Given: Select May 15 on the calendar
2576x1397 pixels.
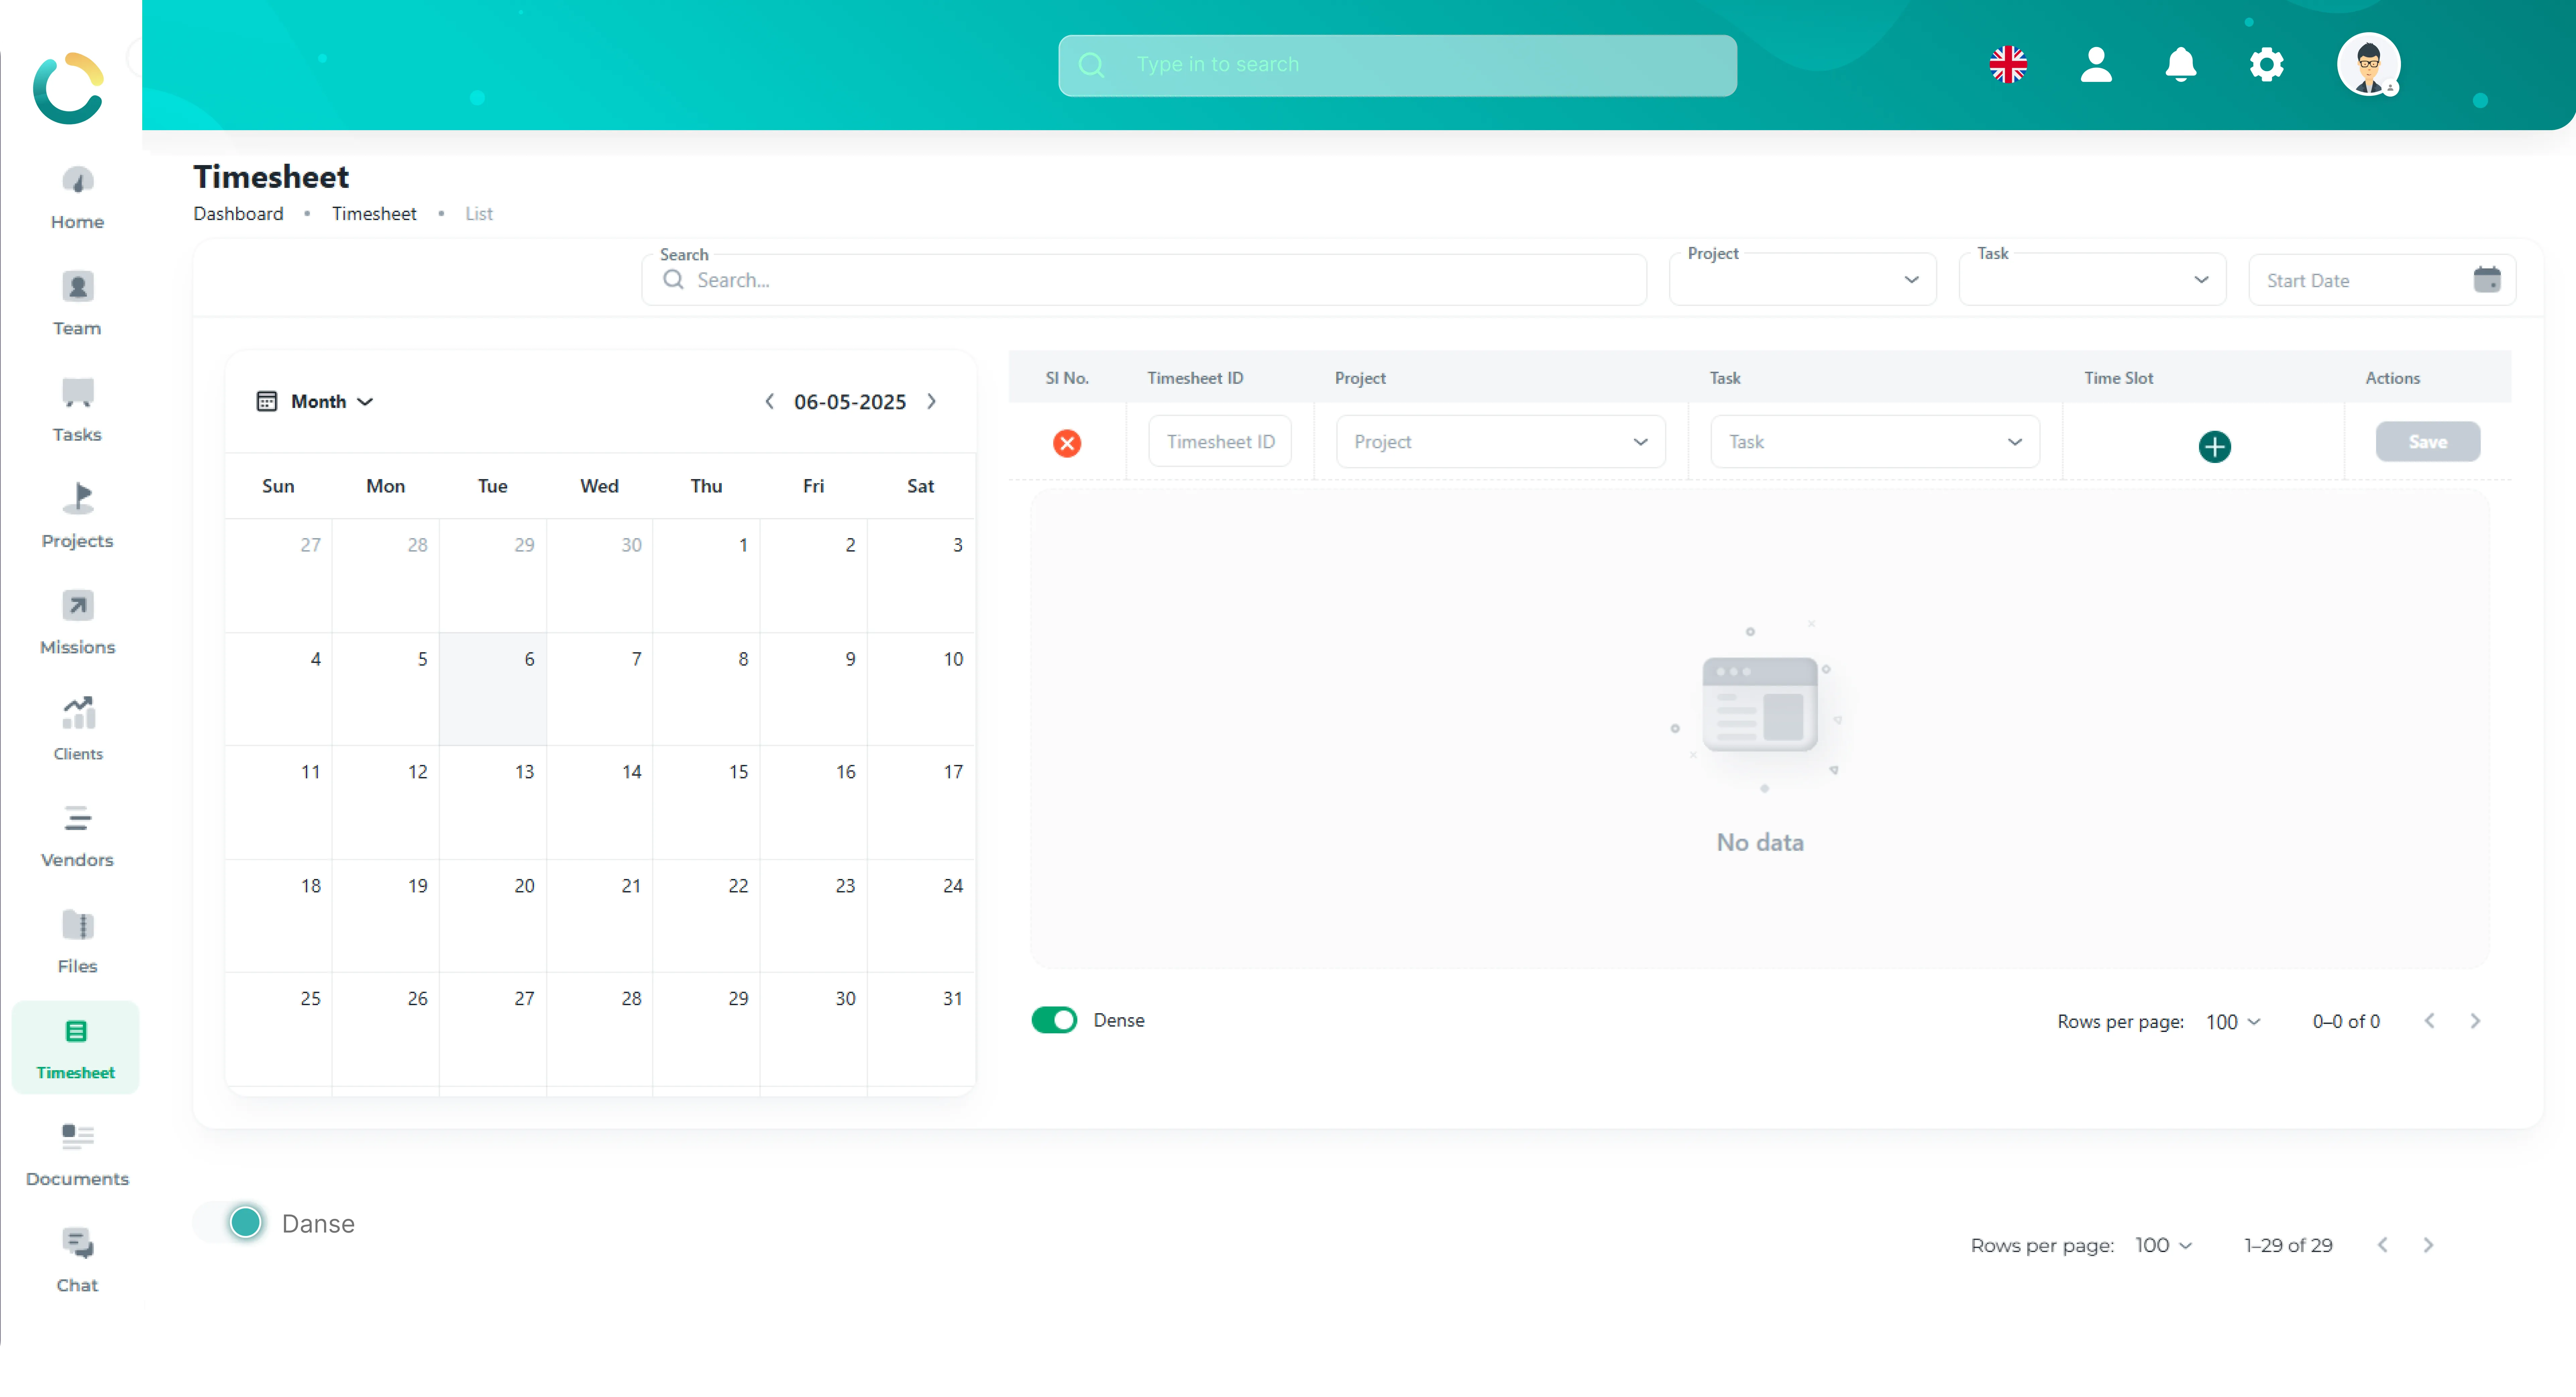Looking at the screenshot, I should [x=706, y=802].
